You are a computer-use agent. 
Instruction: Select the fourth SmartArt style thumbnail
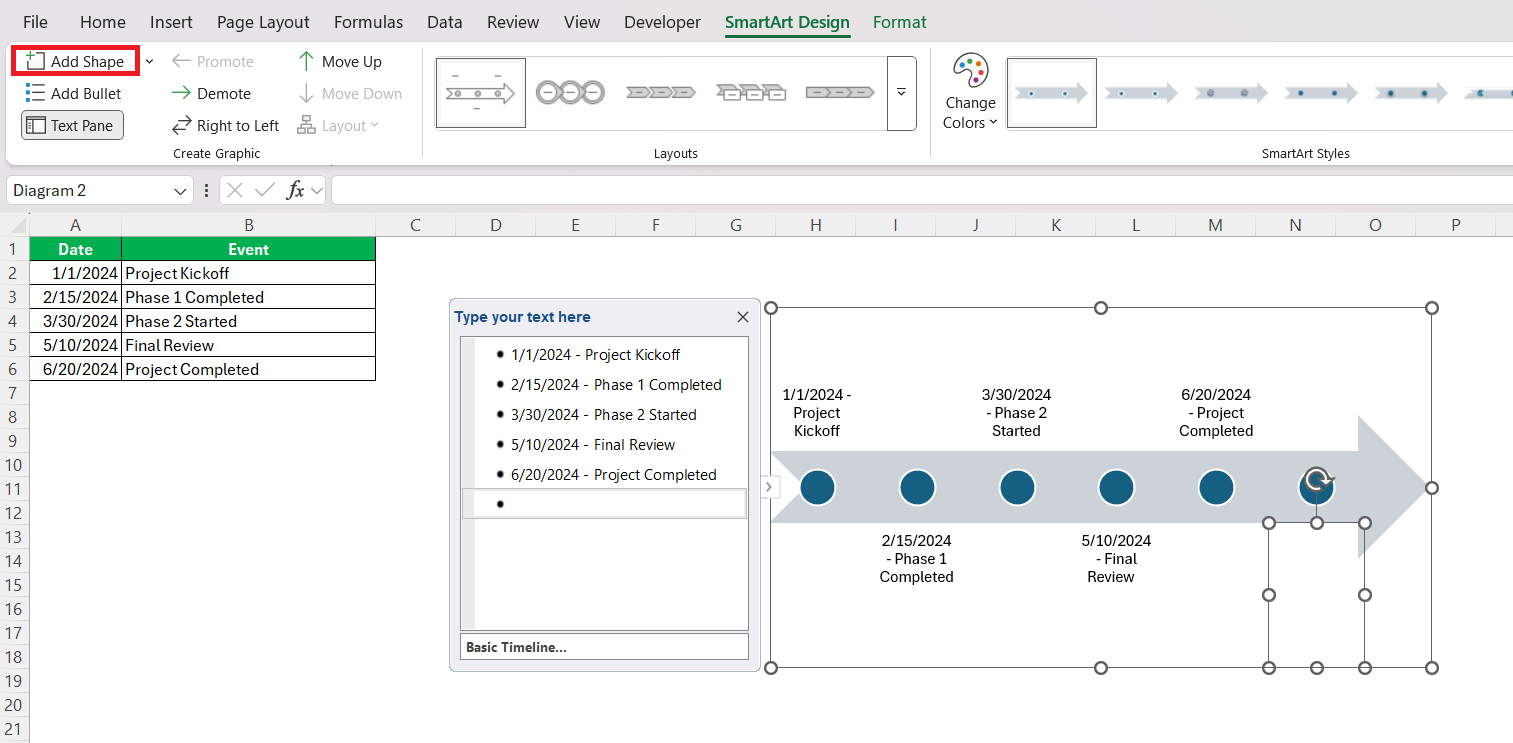pyautogui.click(x=1321, y=93)
